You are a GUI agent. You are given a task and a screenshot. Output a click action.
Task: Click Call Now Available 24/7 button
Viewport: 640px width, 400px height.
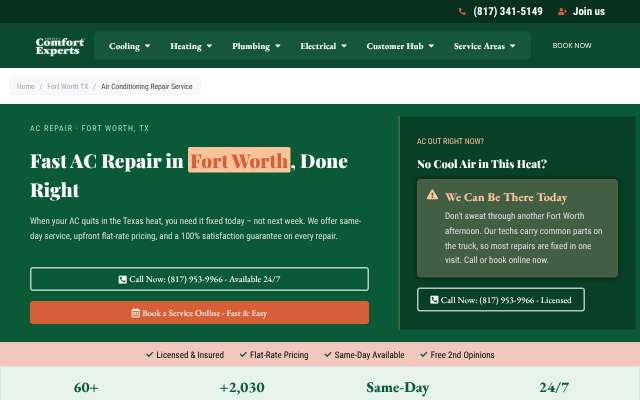pos(199,279)
